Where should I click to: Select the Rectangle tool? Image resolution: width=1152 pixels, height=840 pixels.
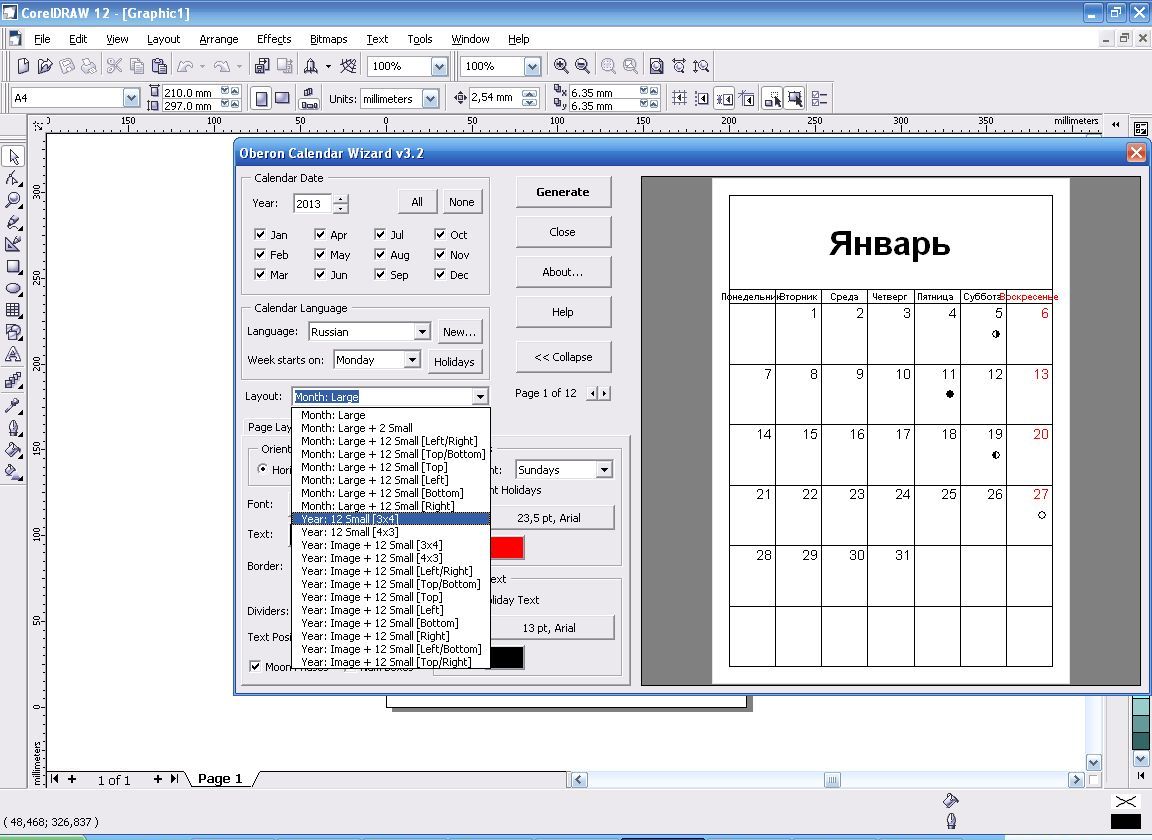[14, 264]
